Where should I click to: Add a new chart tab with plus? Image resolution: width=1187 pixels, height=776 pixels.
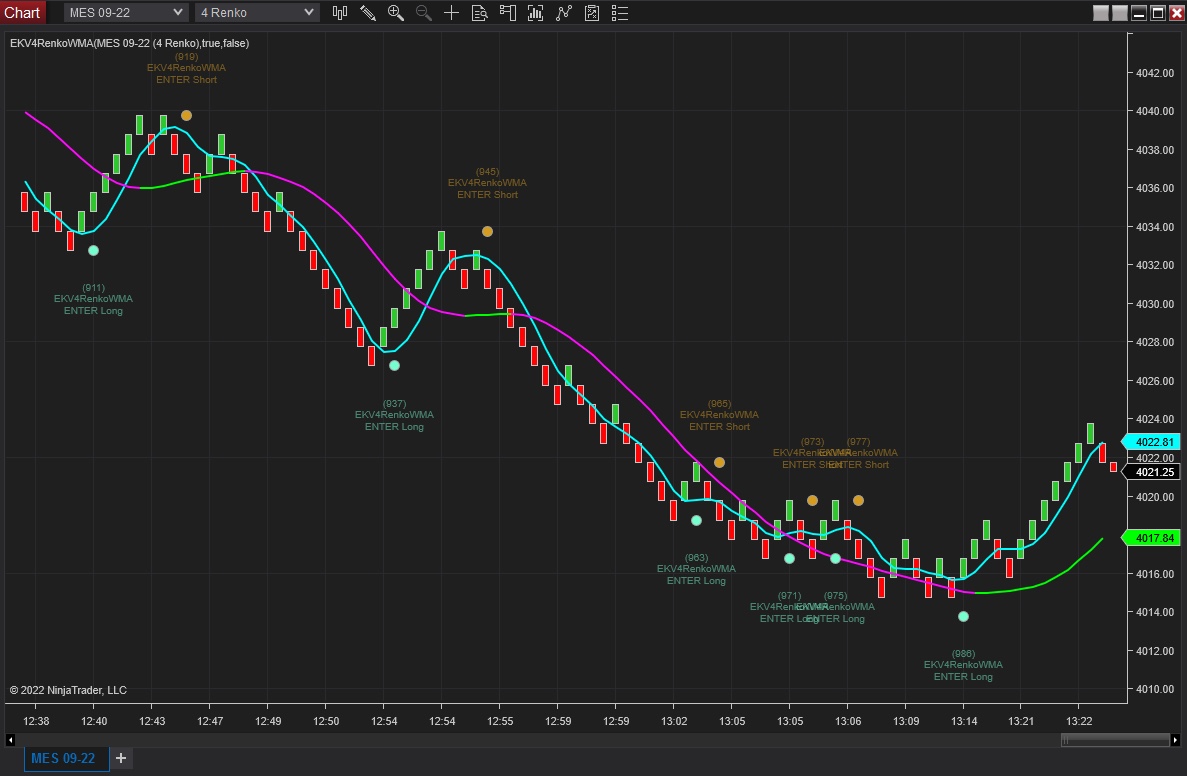[x=121, y=758]
